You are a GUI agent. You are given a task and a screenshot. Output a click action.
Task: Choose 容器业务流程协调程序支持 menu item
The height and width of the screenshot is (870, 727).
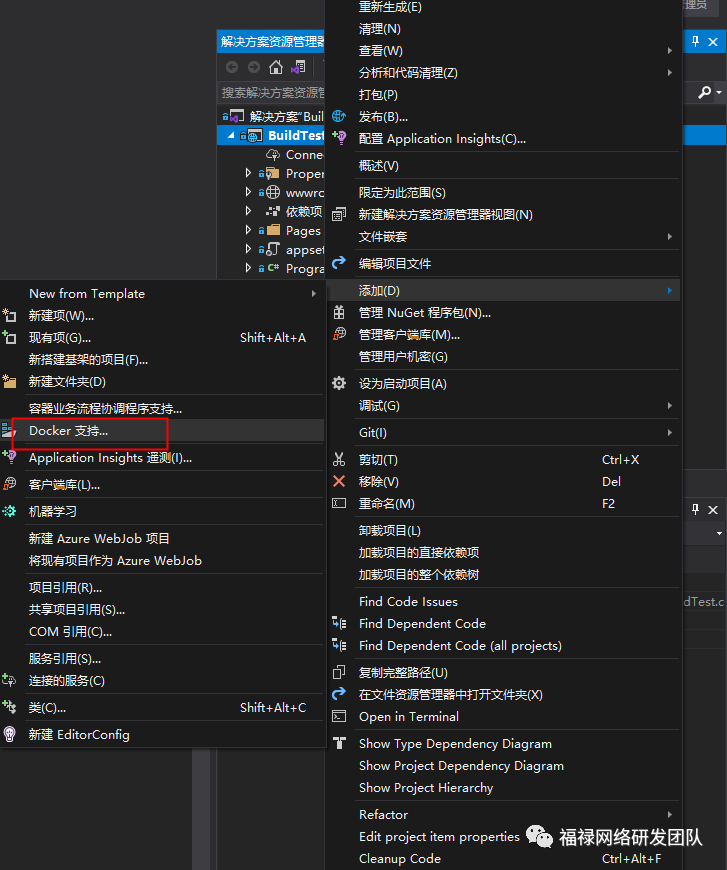(162, 409)
